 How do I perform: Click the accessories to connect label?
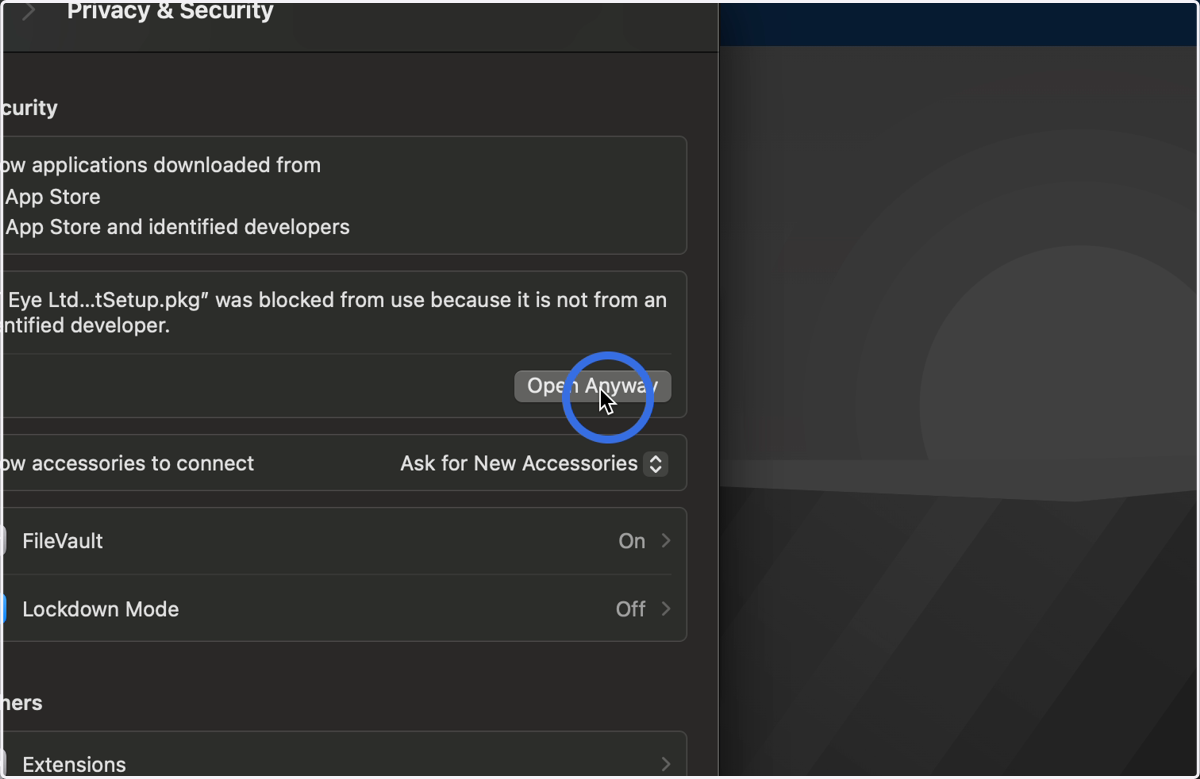(x=128, y=464)
